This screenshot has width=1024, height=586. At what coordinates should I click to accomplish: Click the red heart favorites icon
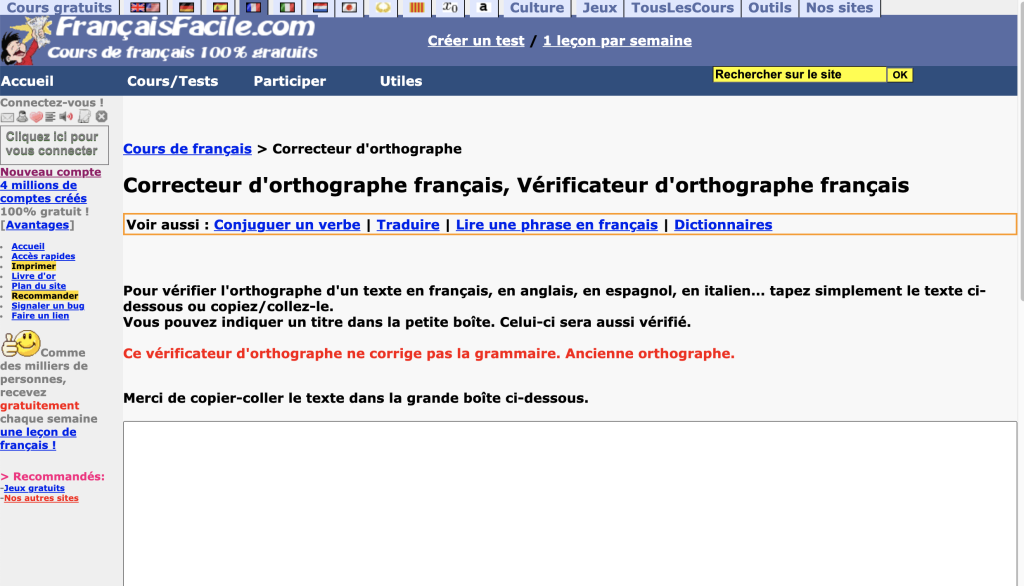click(37, 117)
